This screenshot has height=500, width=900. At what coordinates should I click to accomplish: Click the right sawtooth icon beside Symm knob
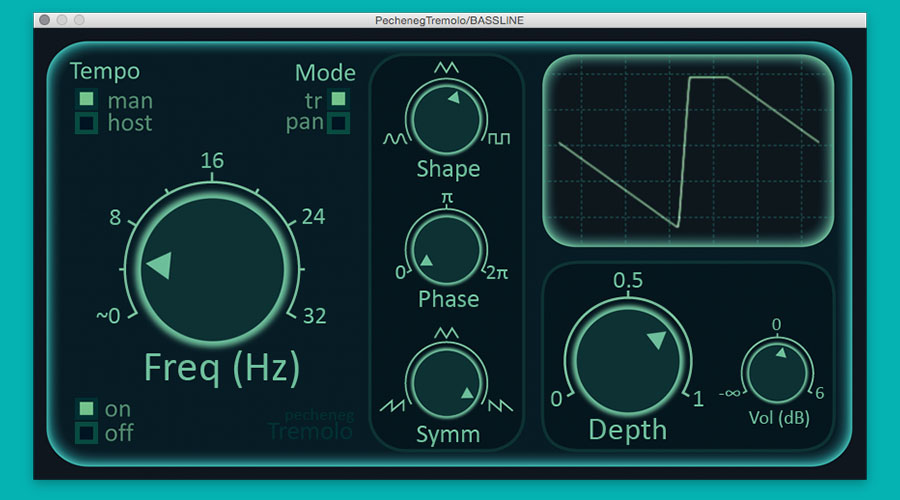[499, 405]
